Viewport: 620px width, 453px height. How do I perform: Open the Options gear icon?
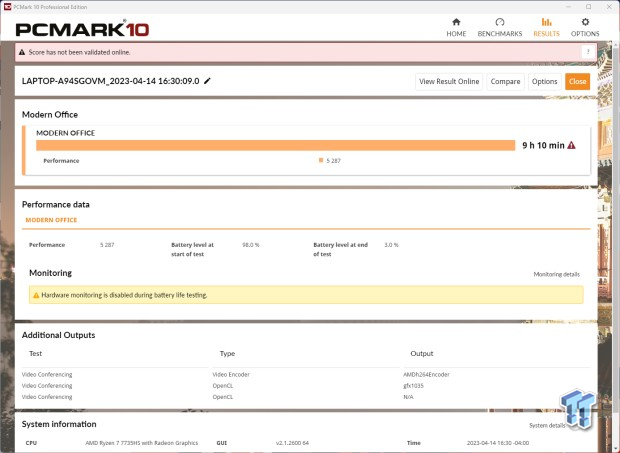pyautogui.click(x=585, y=22)
